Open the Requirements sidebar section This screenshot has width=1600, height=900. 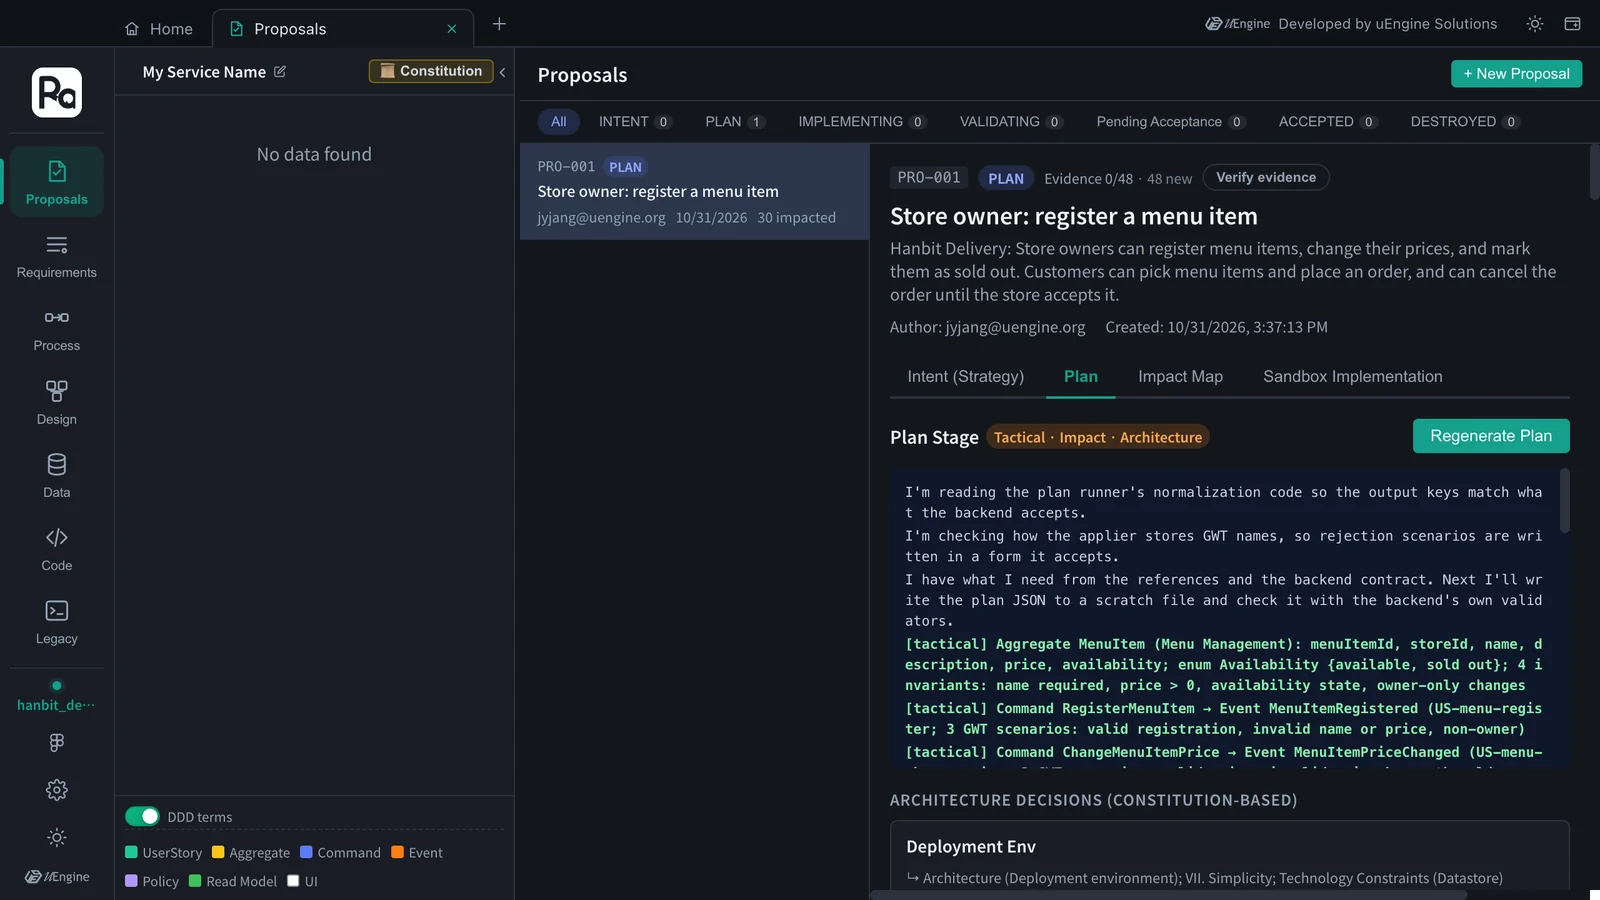coord(57,256)
